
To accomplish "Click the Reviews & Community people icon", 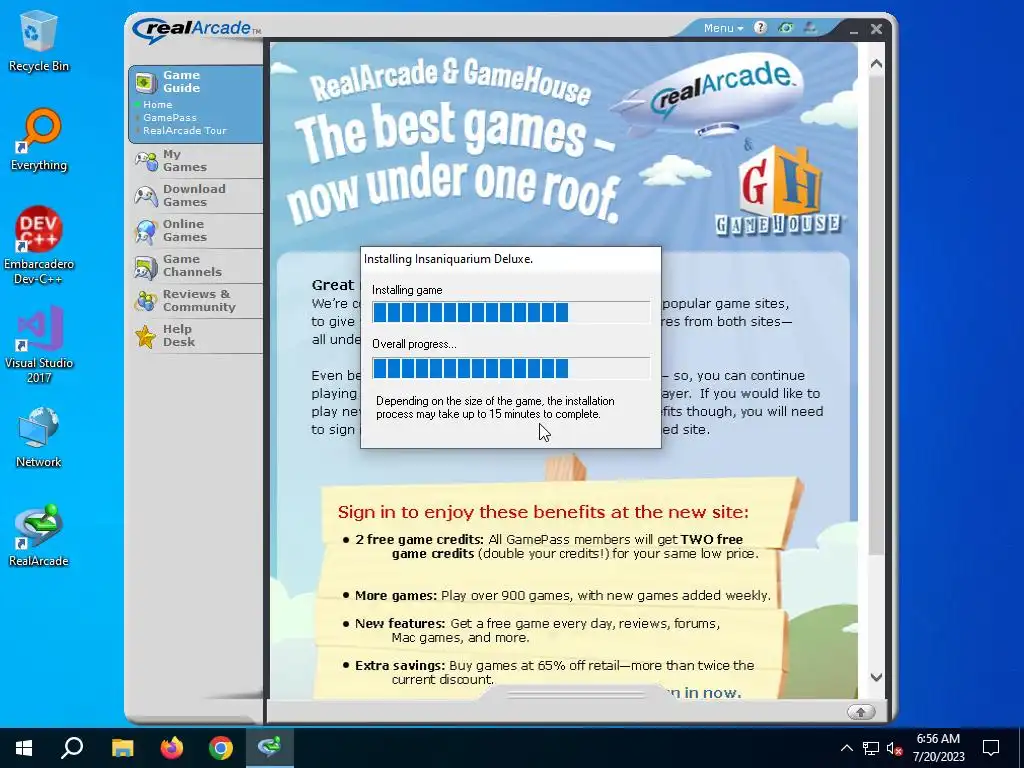I will click(146, 301).
